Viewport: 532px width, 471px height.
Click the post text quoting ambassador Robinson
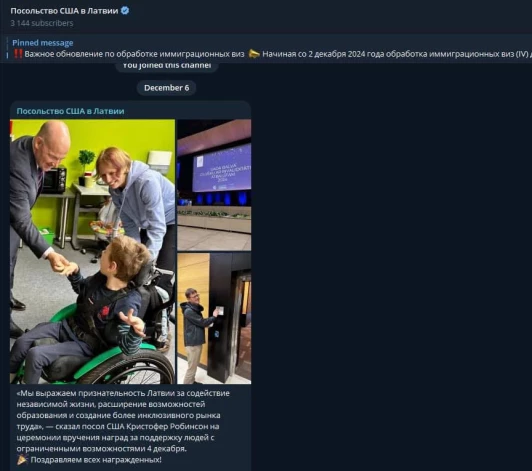[123, 421]
